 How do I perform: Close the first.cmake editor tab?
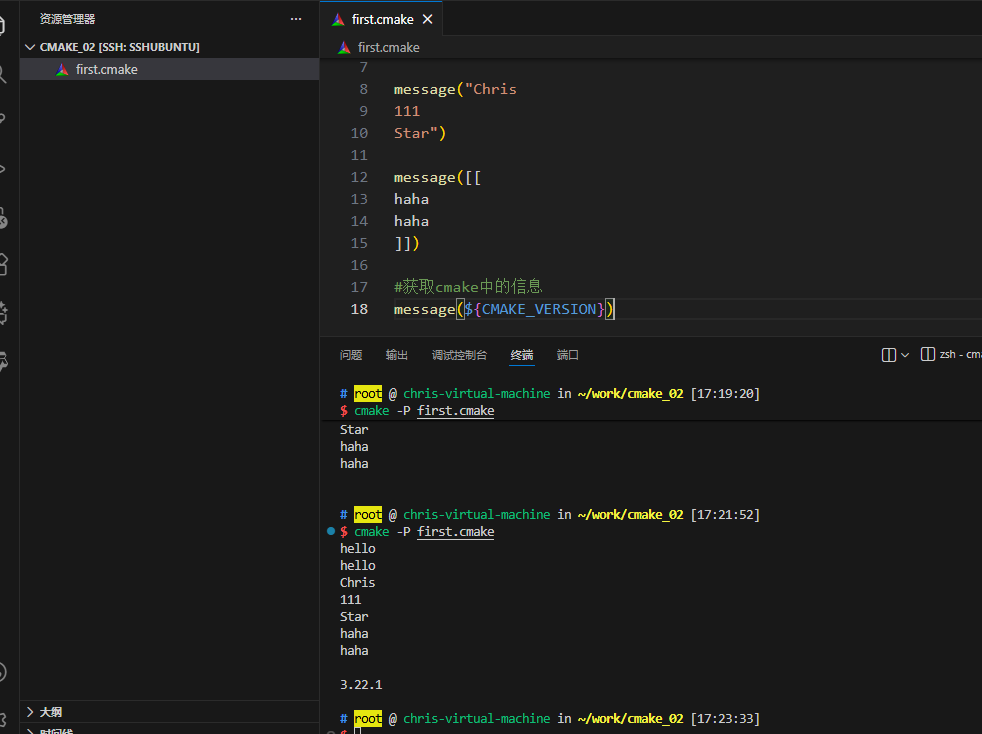428,20
